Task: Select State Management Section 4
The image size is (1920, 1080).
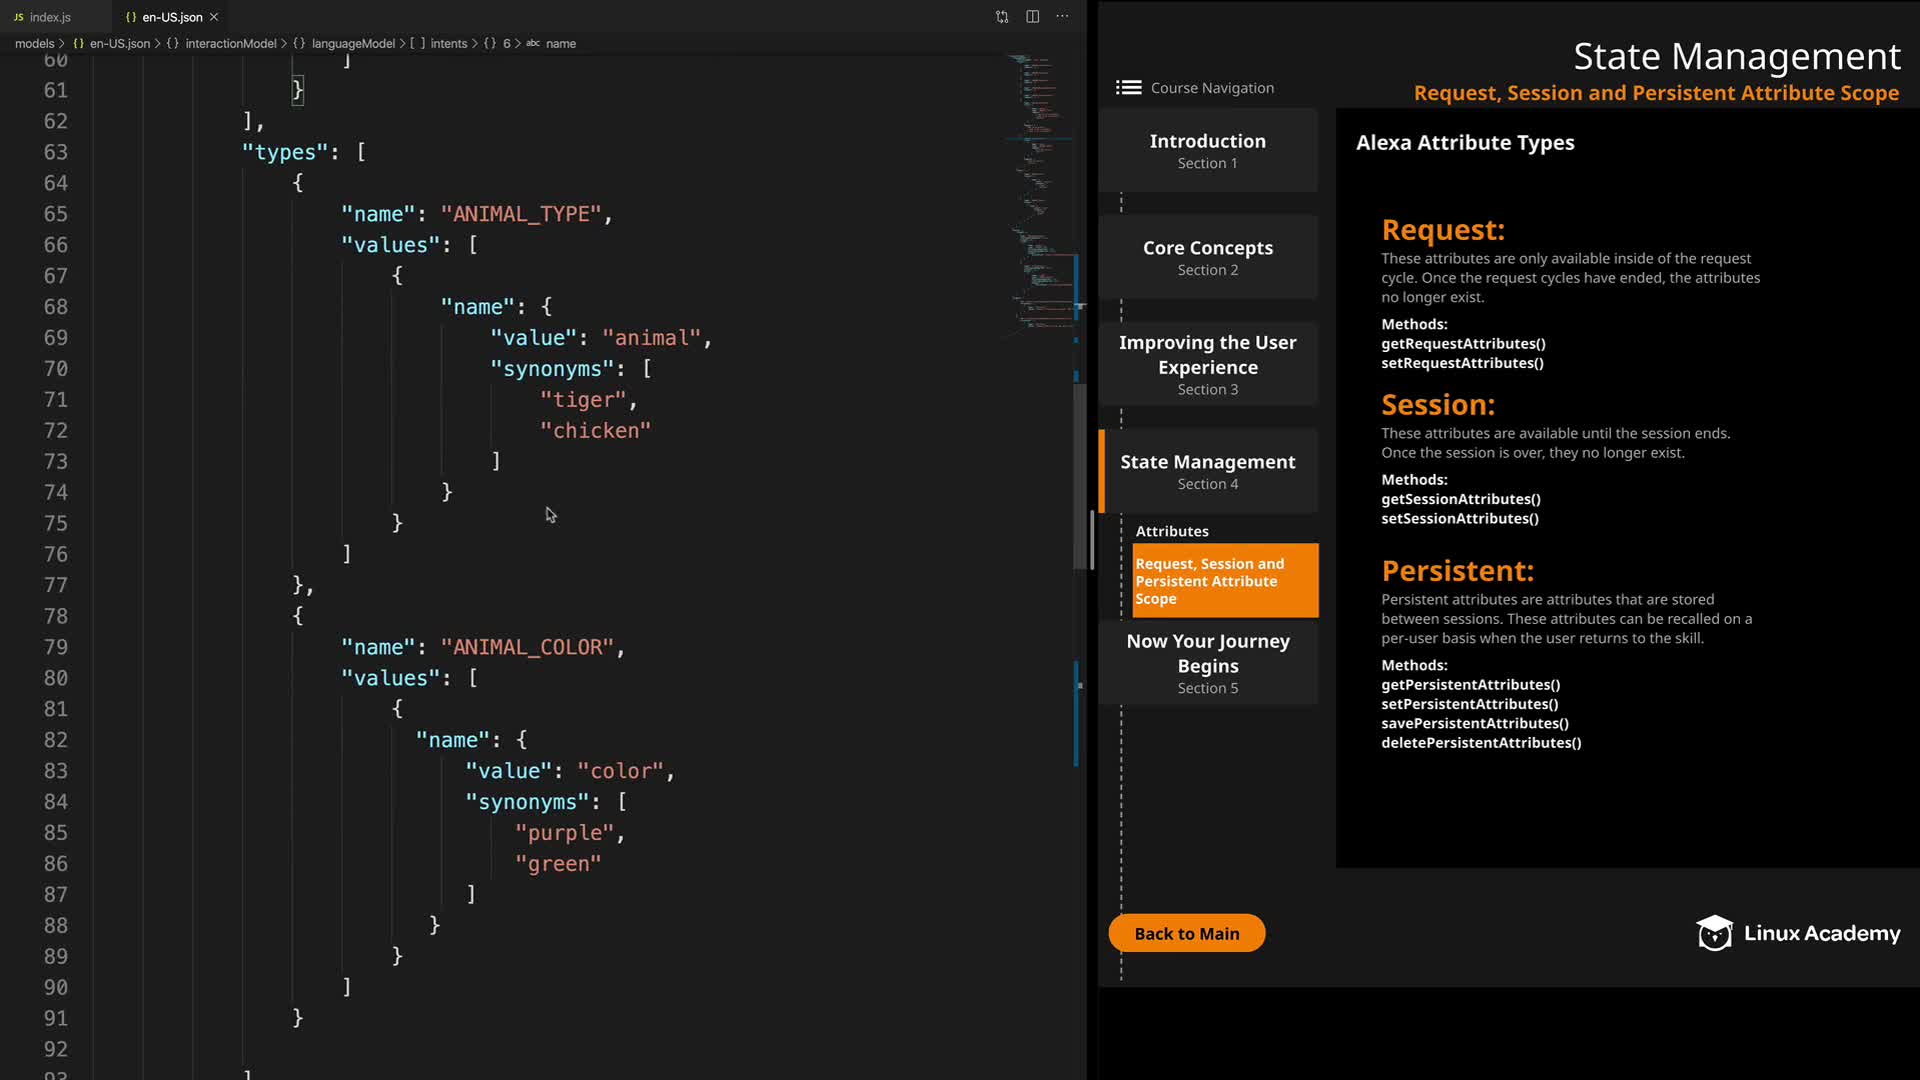Action: [1207, 471]
